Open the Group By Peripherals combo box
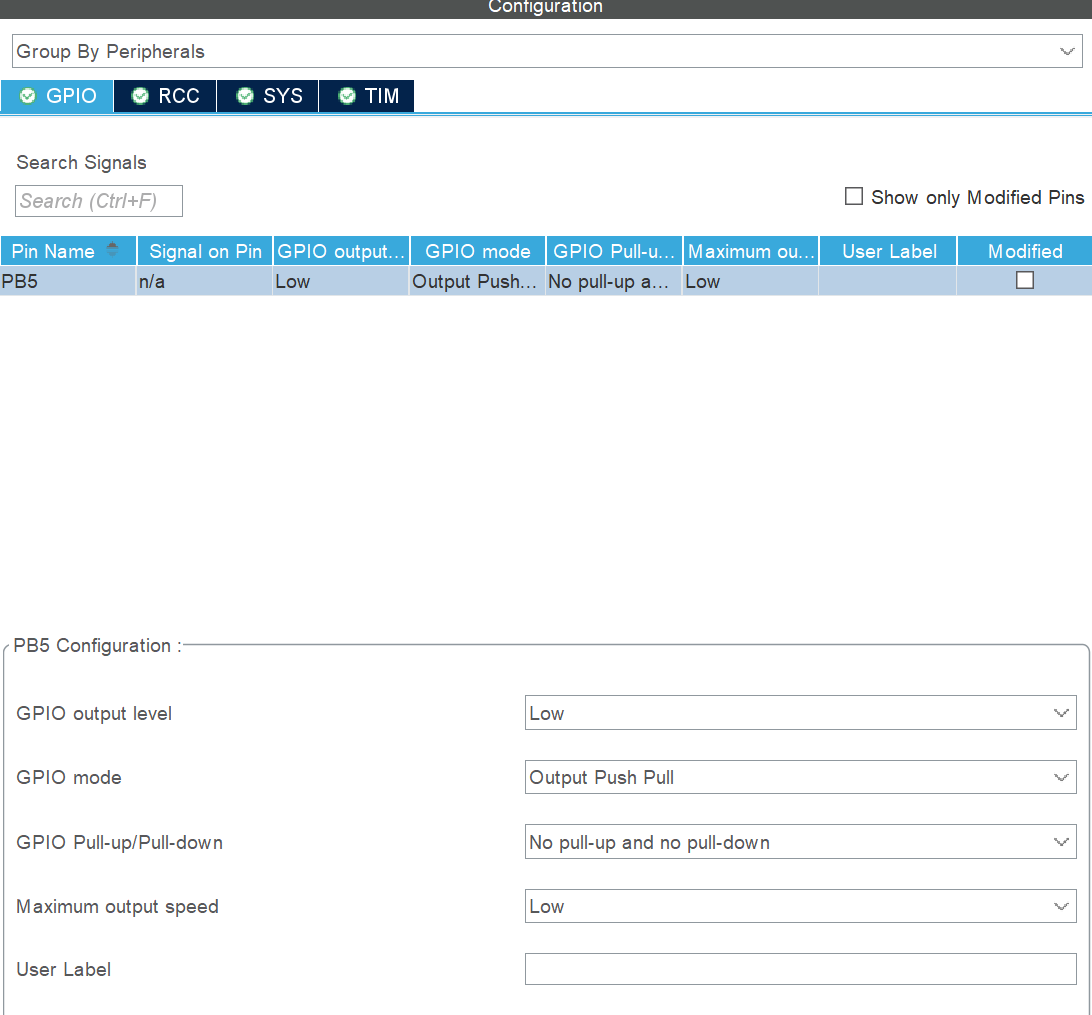1092x1015 pixels. tap(546, 51)
